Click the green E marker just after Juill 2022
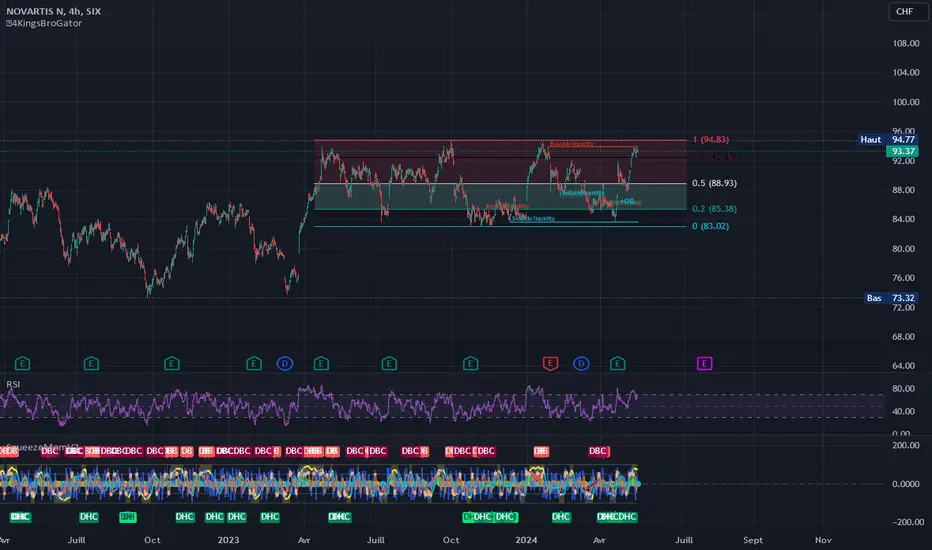 pyautogui.click(x=91, y=363)
